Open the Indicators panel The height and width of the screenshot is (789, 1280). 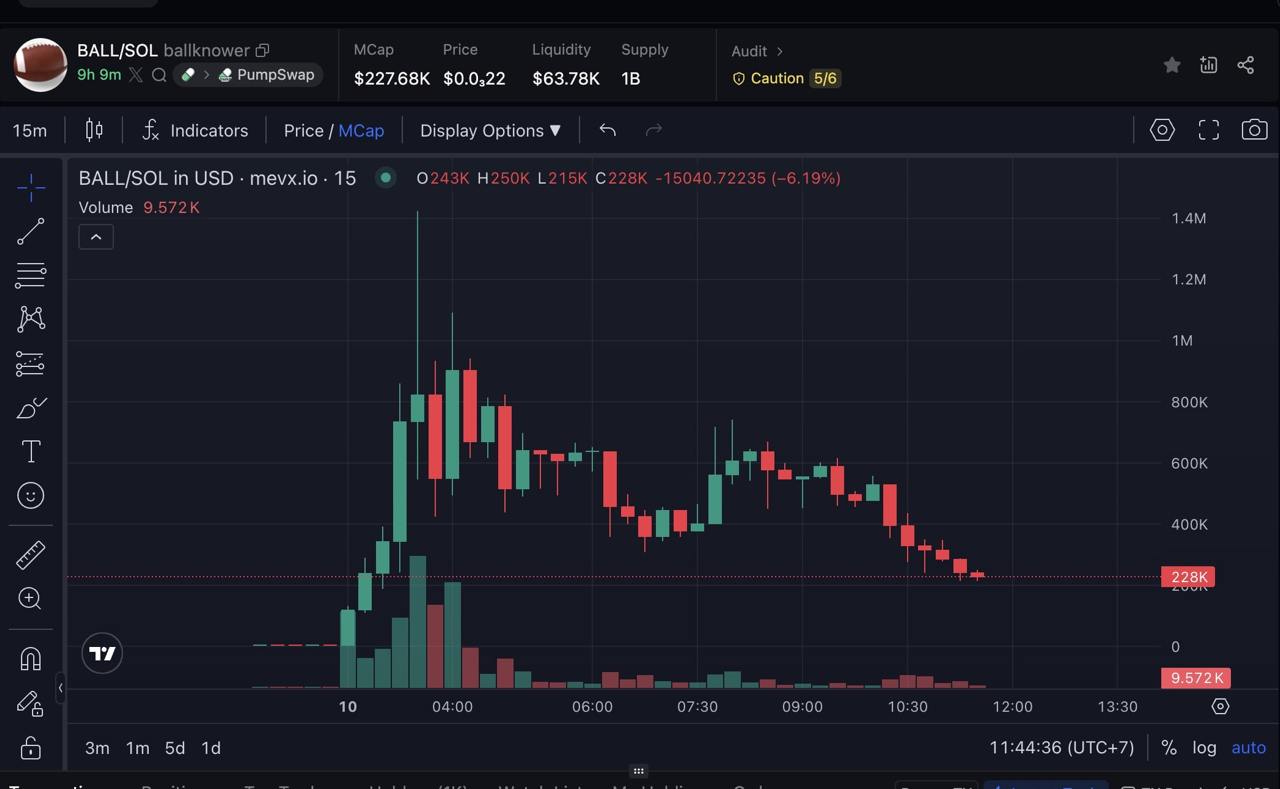[x=195, y=130]
